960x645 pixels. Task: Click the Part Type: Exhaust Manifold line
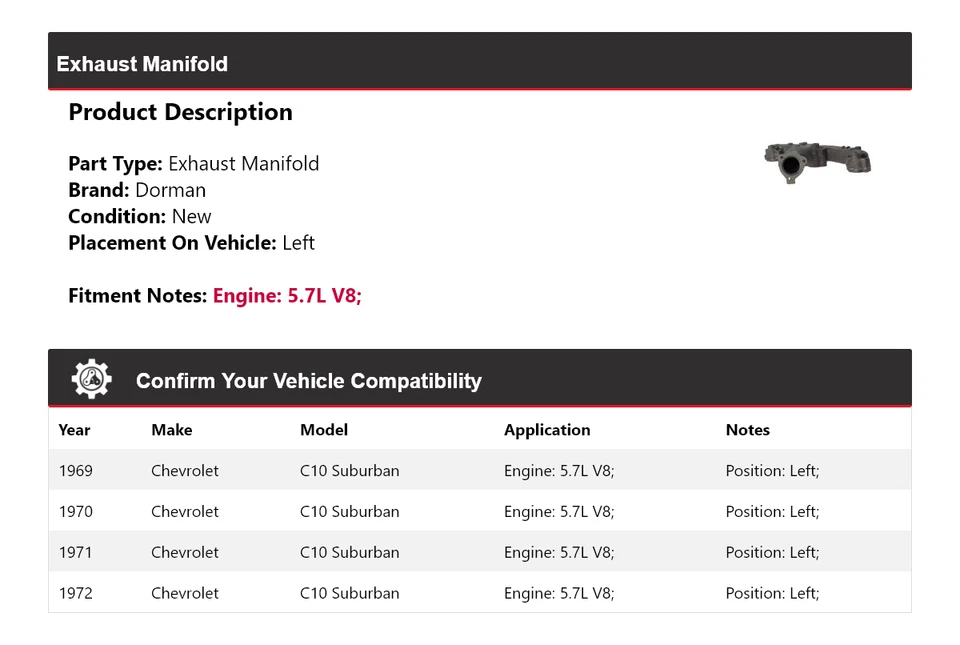(x=194, y=164)
